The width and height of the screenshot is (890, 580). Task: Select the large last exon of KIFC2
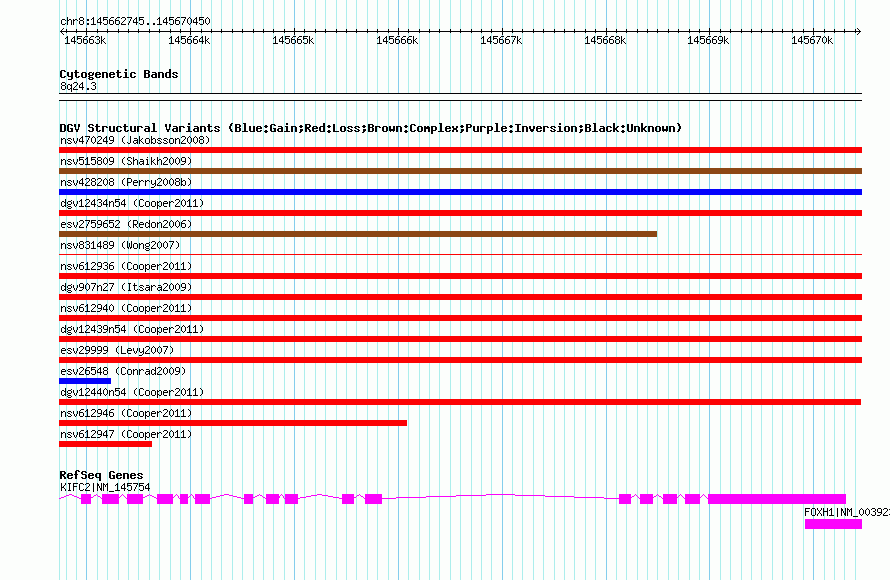777,499
